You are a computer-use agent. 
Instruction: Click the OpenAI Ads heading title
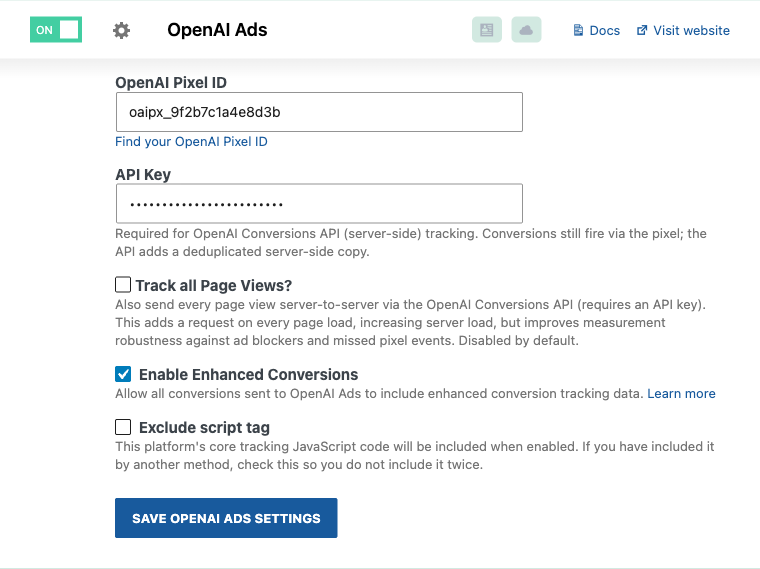(217, 30)
